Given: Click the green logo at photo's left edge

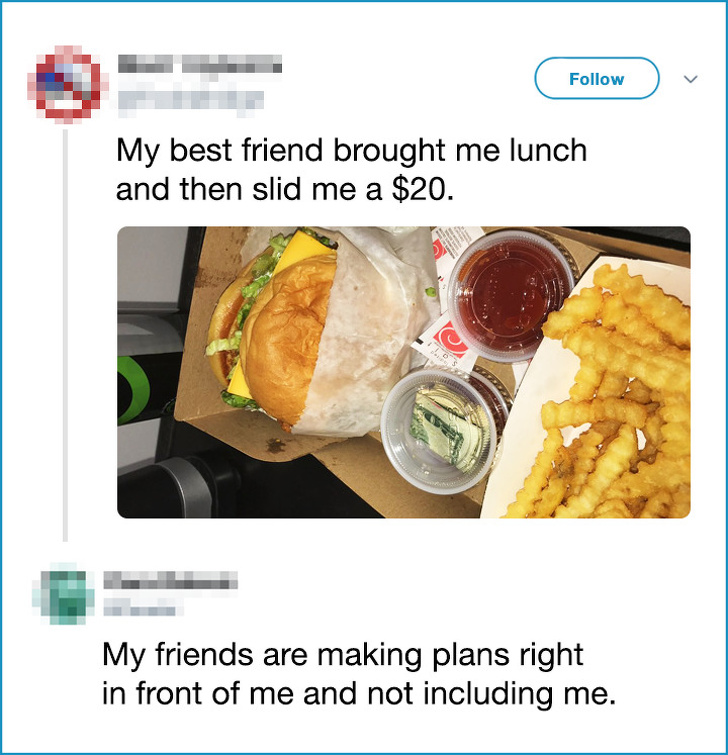Looking at the screenshot, I should pyautogui.click(x=132, y=389).
